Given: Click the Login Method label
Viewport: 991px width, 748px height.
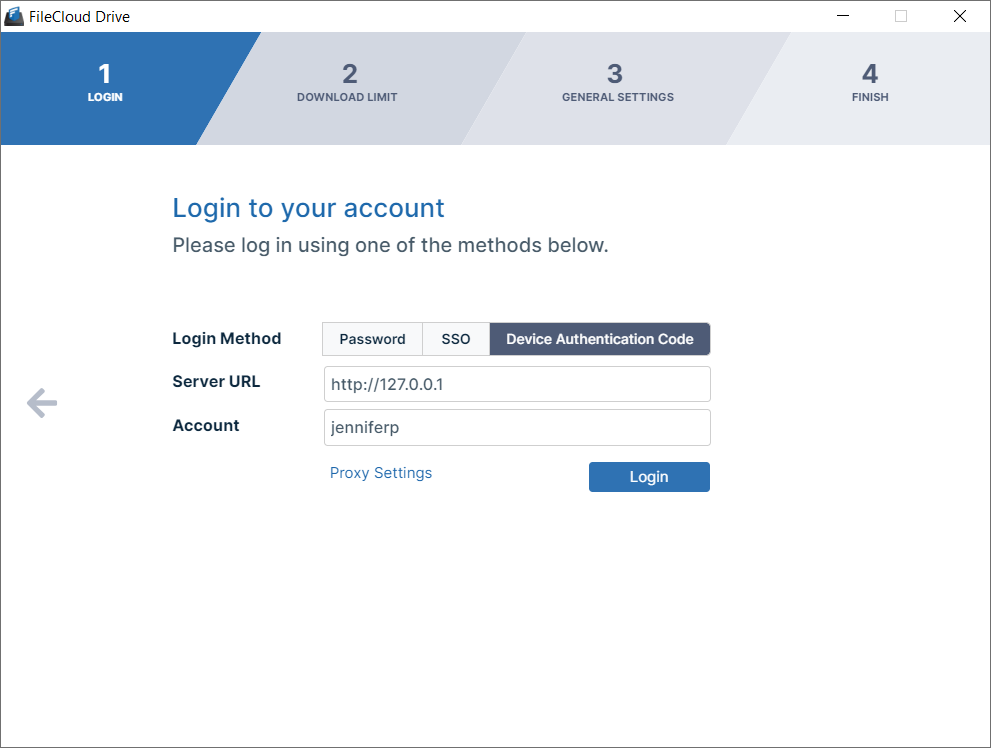Looking at the screenshot, I should (227, 339).
